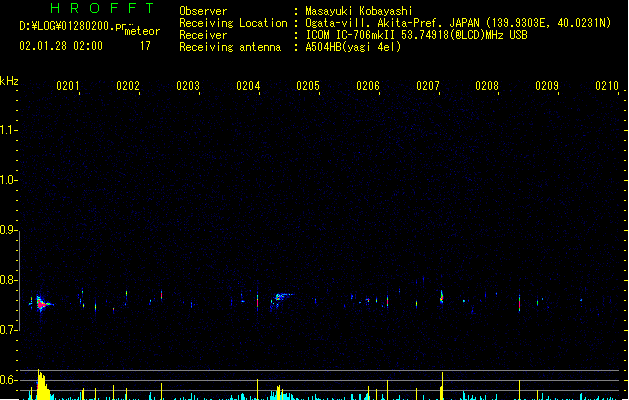Click the 0.9 kHz axis tick label

pyautogui.click(x=7, y=230)
